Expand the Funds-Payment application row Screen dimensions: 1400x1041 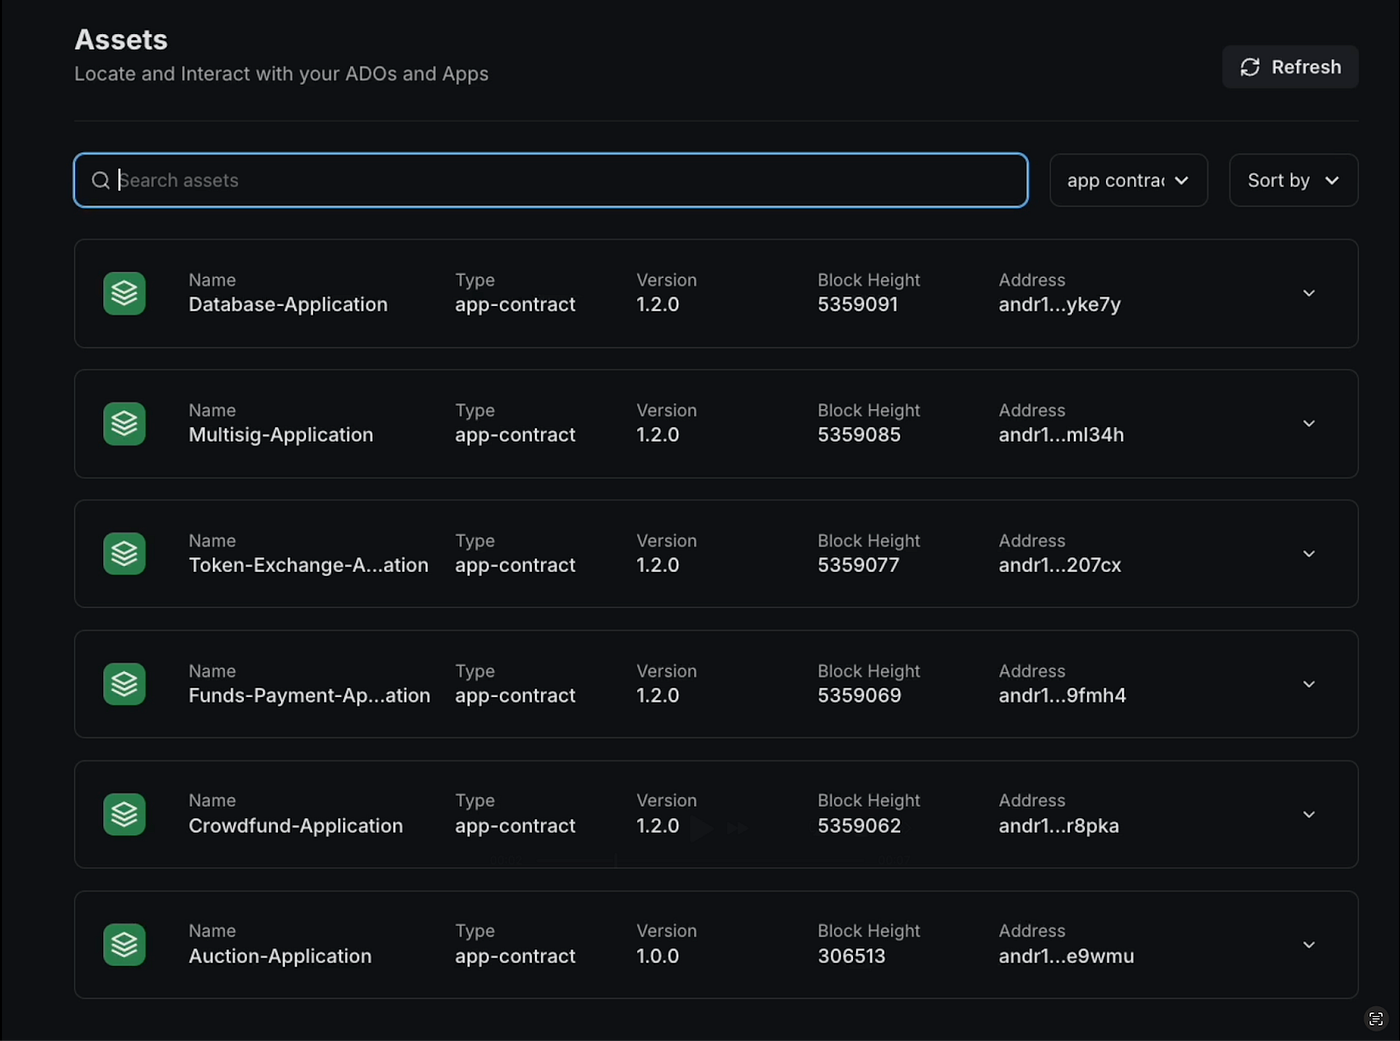click(1308, 684)
